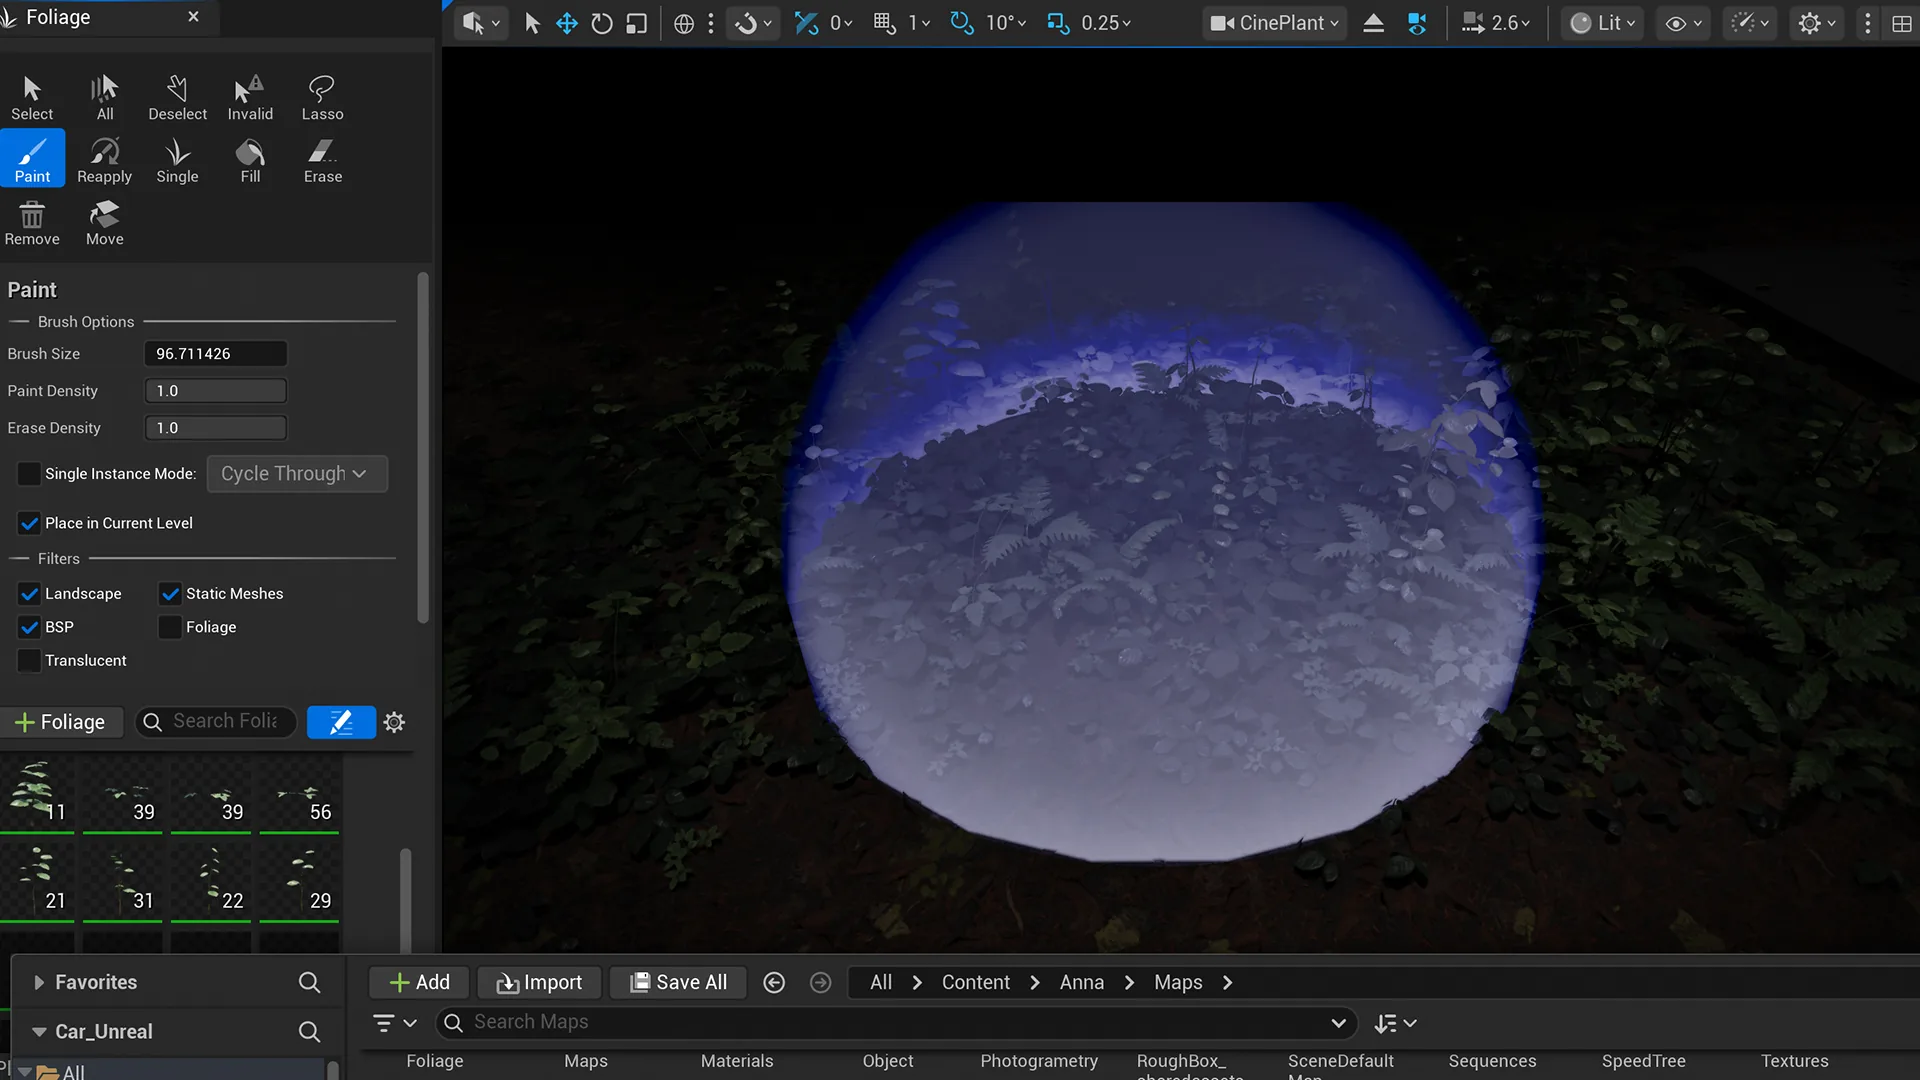Toggle camera piloting view icon
Image resolution: width=1920 pixels, height=1080 pixels.
coord(1417,23)
